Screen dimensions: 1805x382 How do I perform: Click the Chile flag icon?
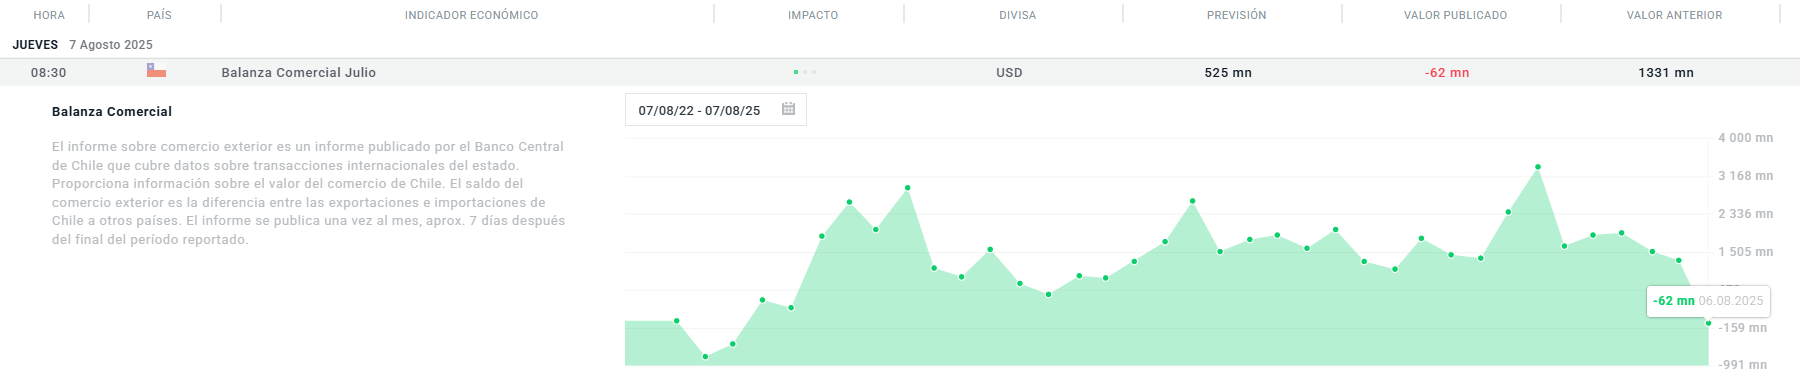156,71
